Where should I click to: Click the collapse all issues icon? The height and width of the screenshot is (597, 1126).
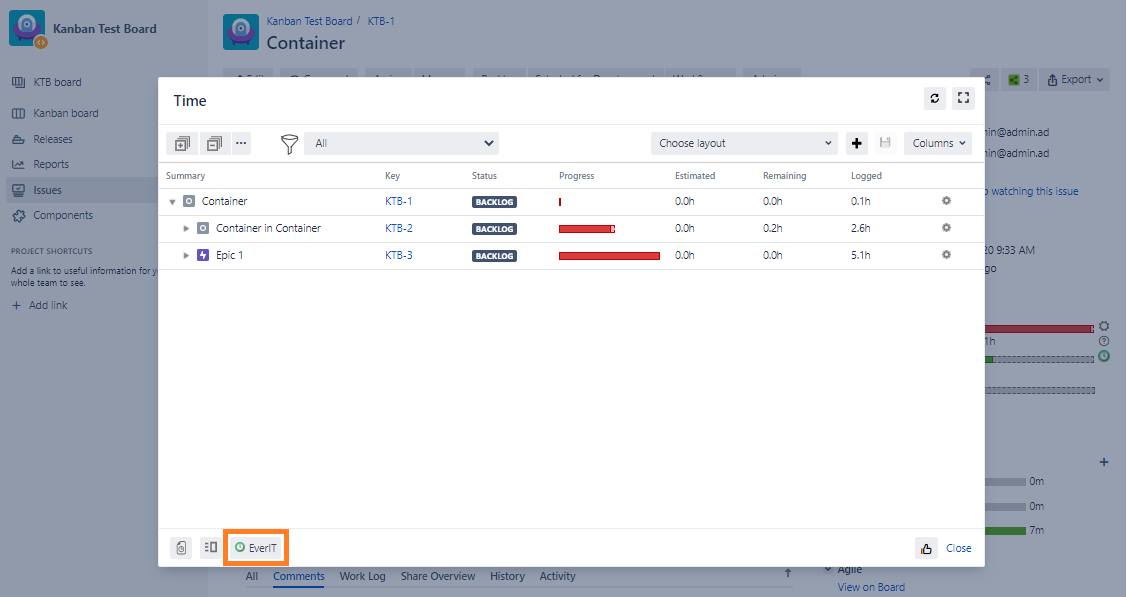tap(214, 143)
